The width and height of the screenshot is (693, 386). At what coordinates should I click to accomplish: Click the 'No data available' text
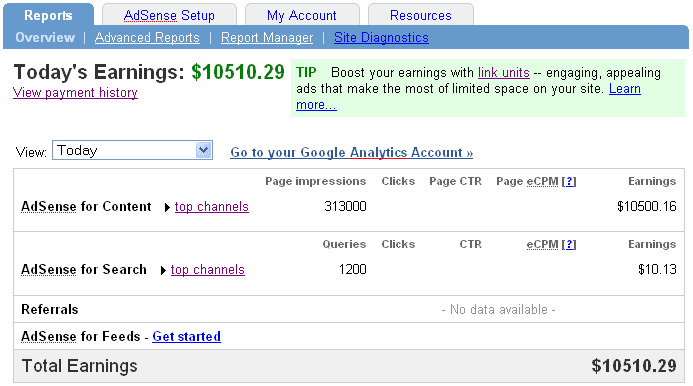499,310
